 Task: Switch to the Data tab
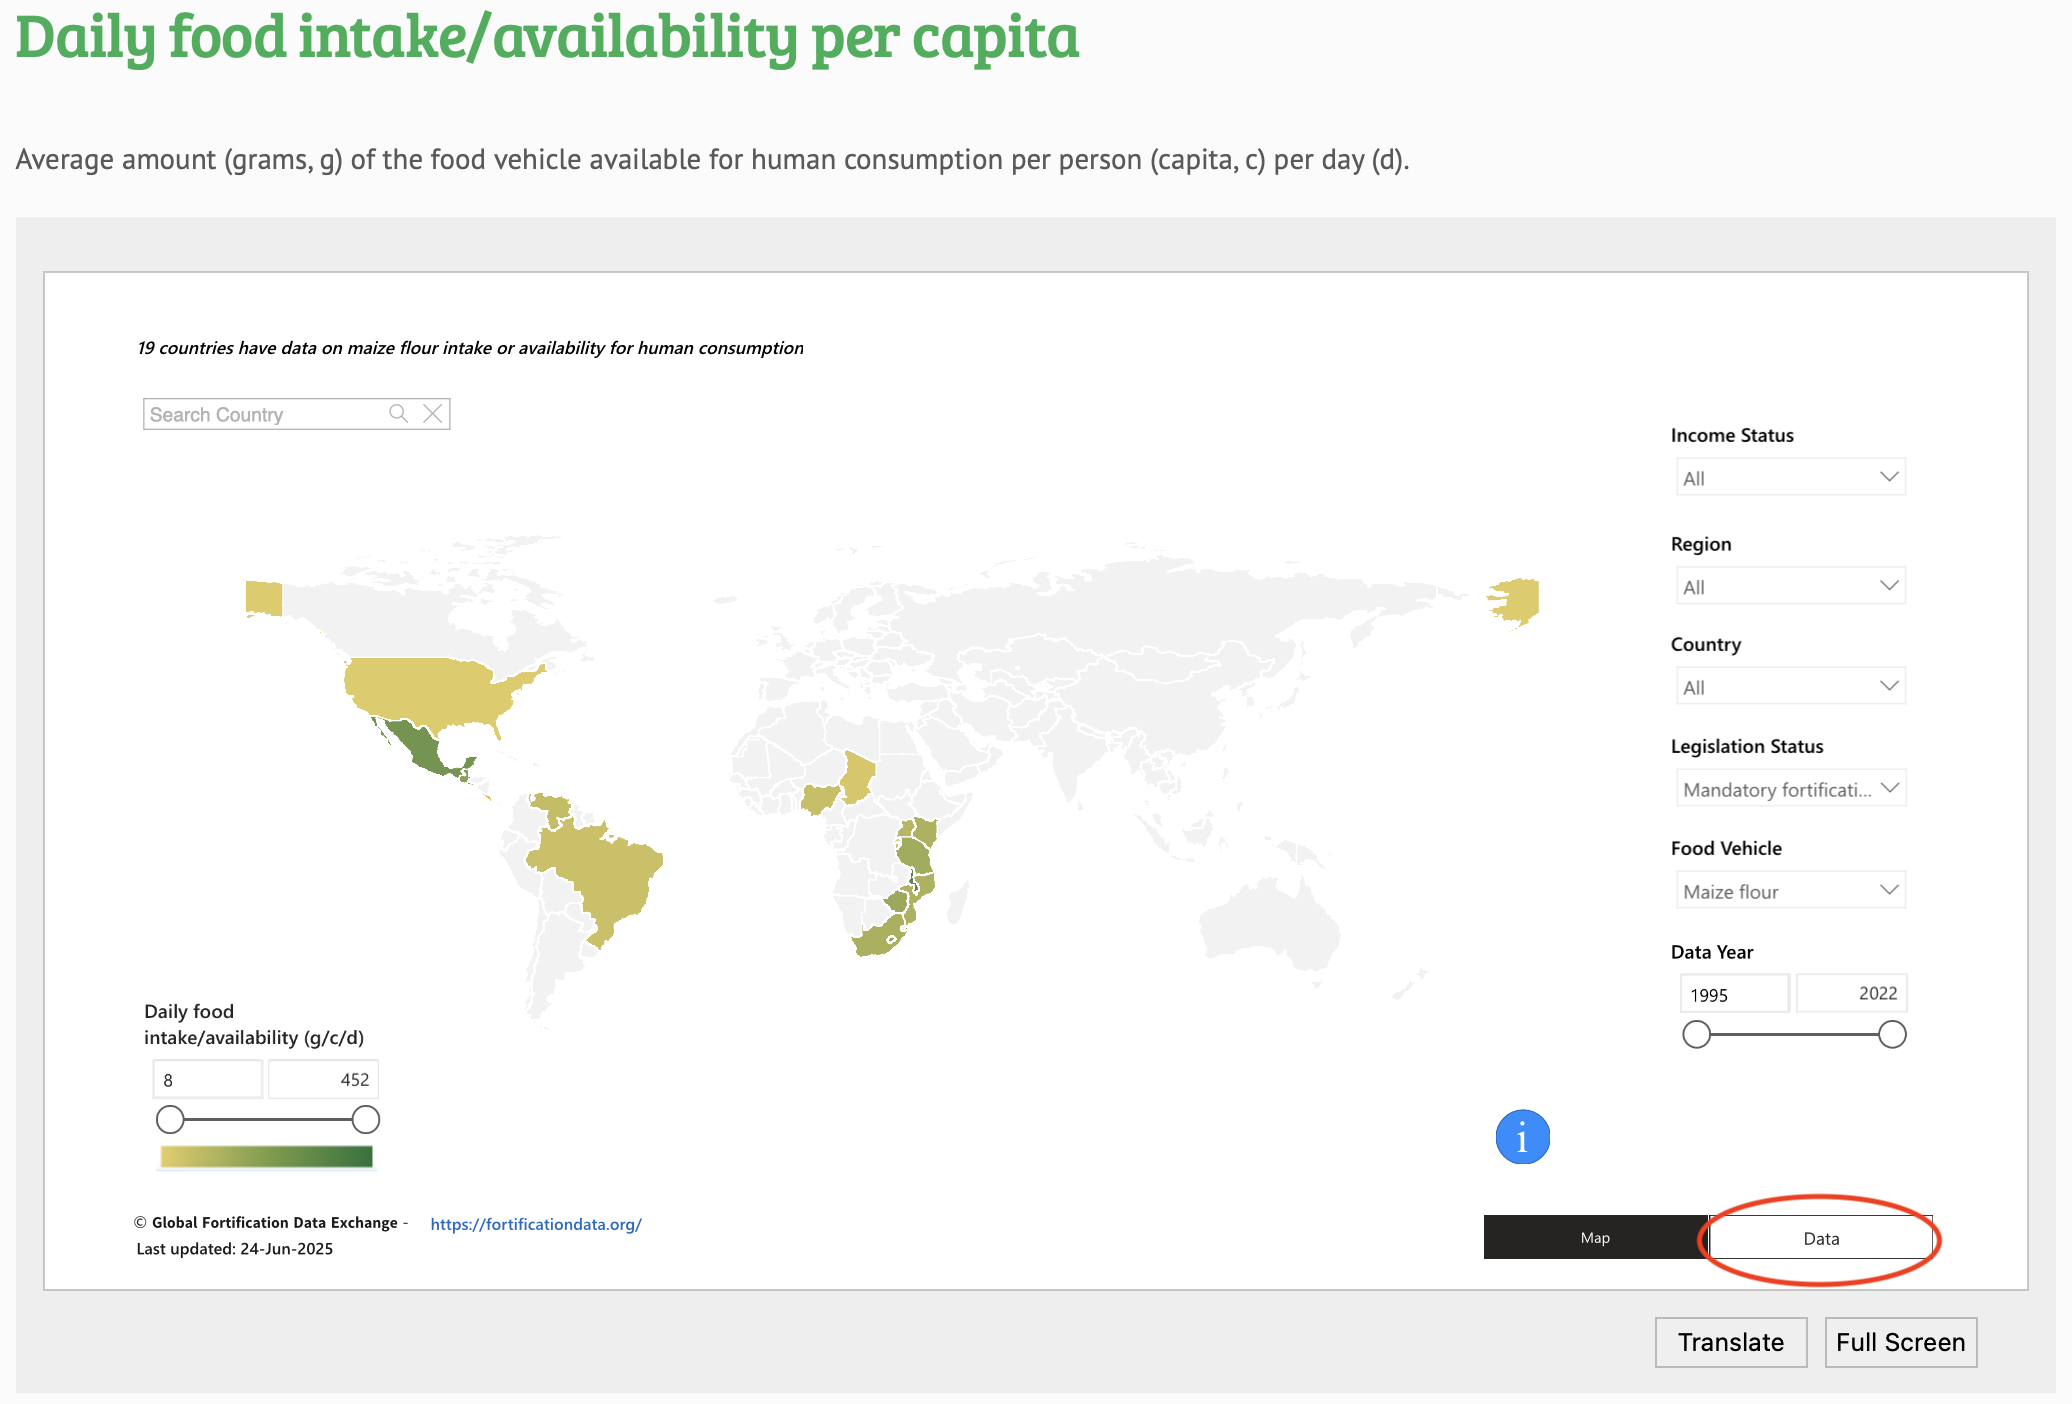click(1820, 1238)
